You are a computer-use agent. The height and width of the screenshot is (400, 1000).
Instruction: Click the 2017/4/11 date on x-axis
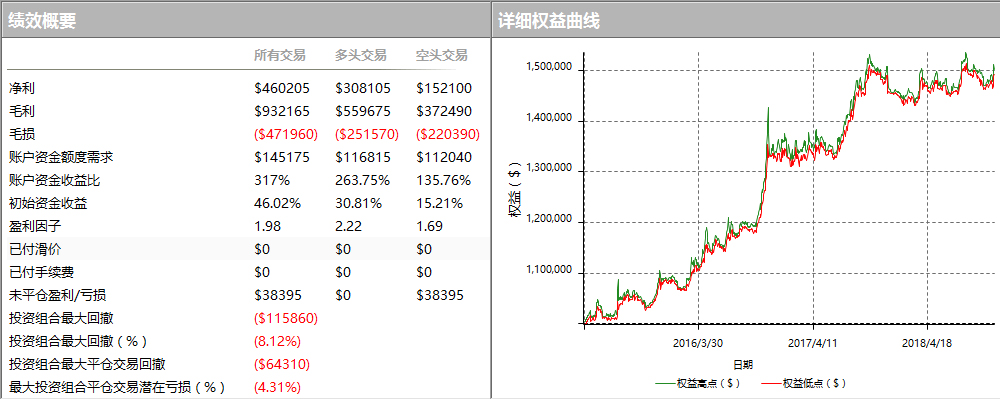pyautogui.click(x=812, y=342)
